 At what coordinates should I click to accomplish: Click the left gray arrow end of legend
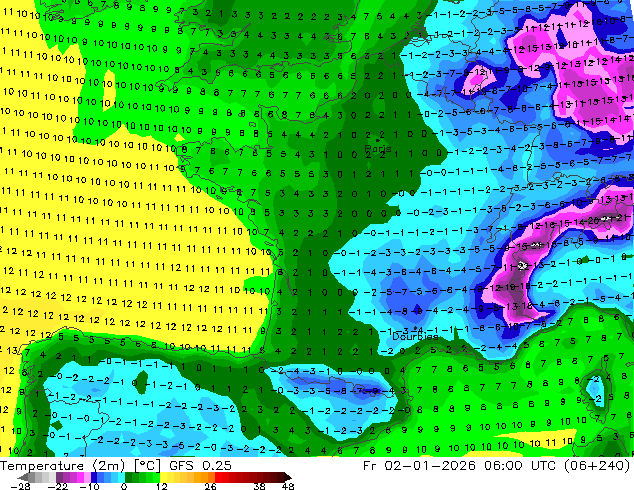pos(22,477)
